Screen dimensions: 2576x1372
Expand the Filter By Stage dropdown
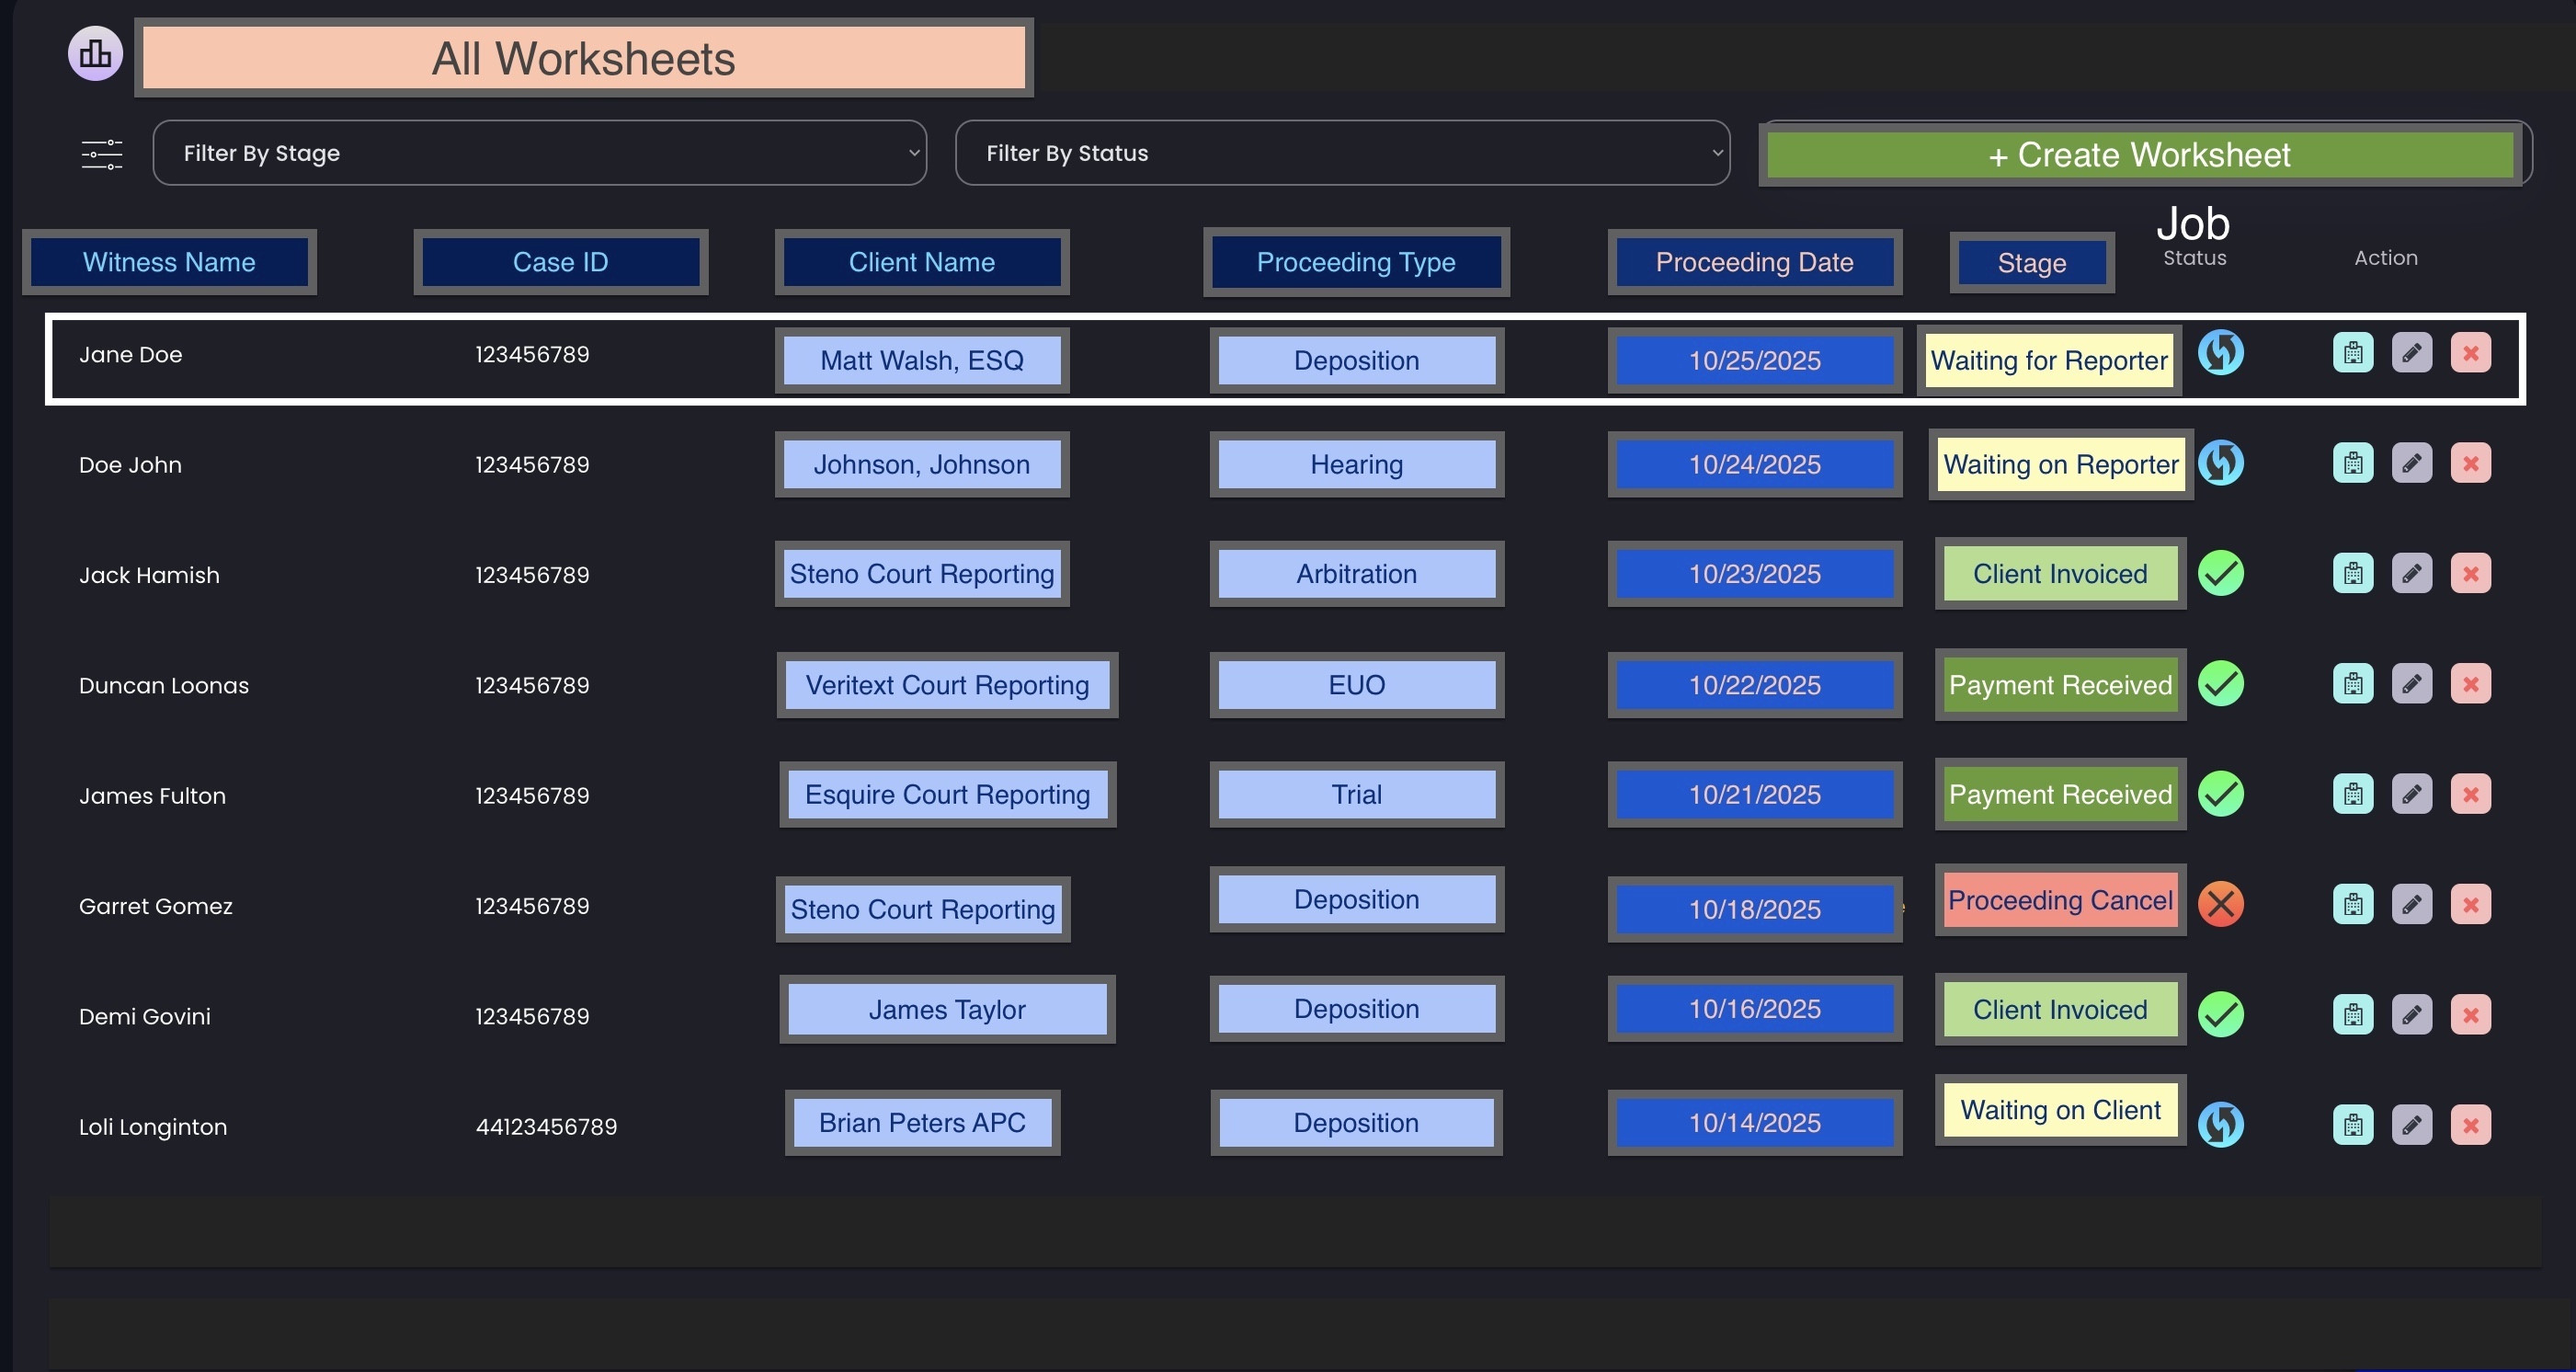point(540,153)
